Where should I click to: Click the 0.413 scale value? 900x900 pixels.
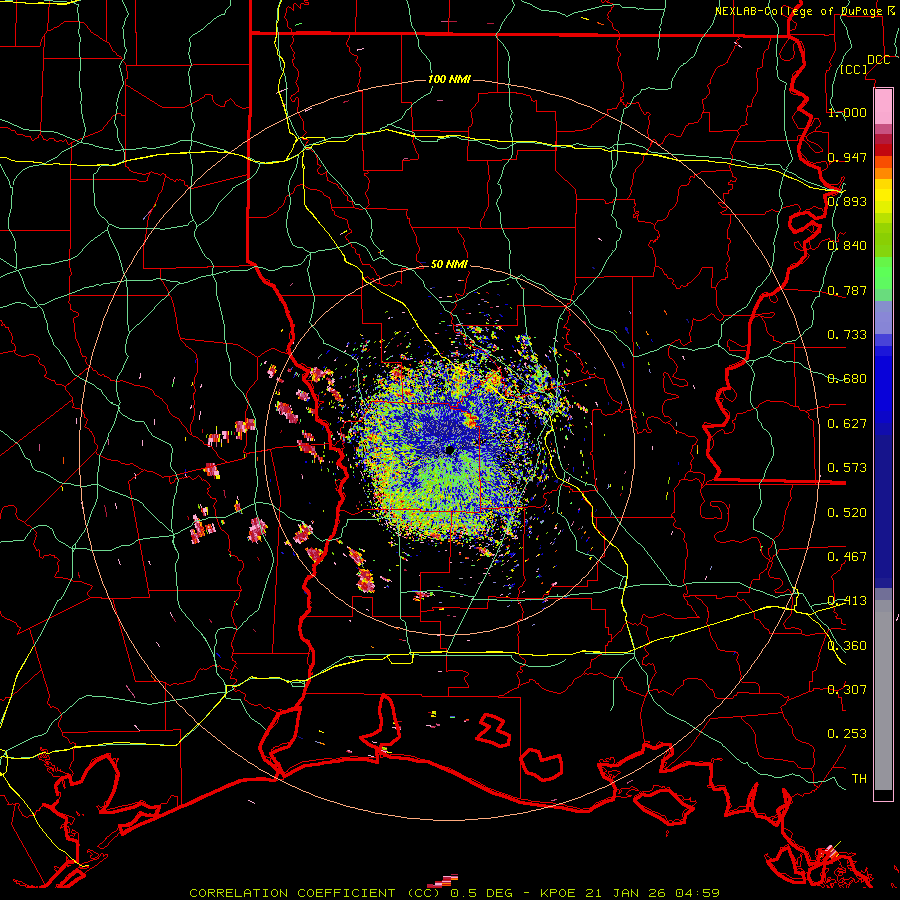click(847, 601)
